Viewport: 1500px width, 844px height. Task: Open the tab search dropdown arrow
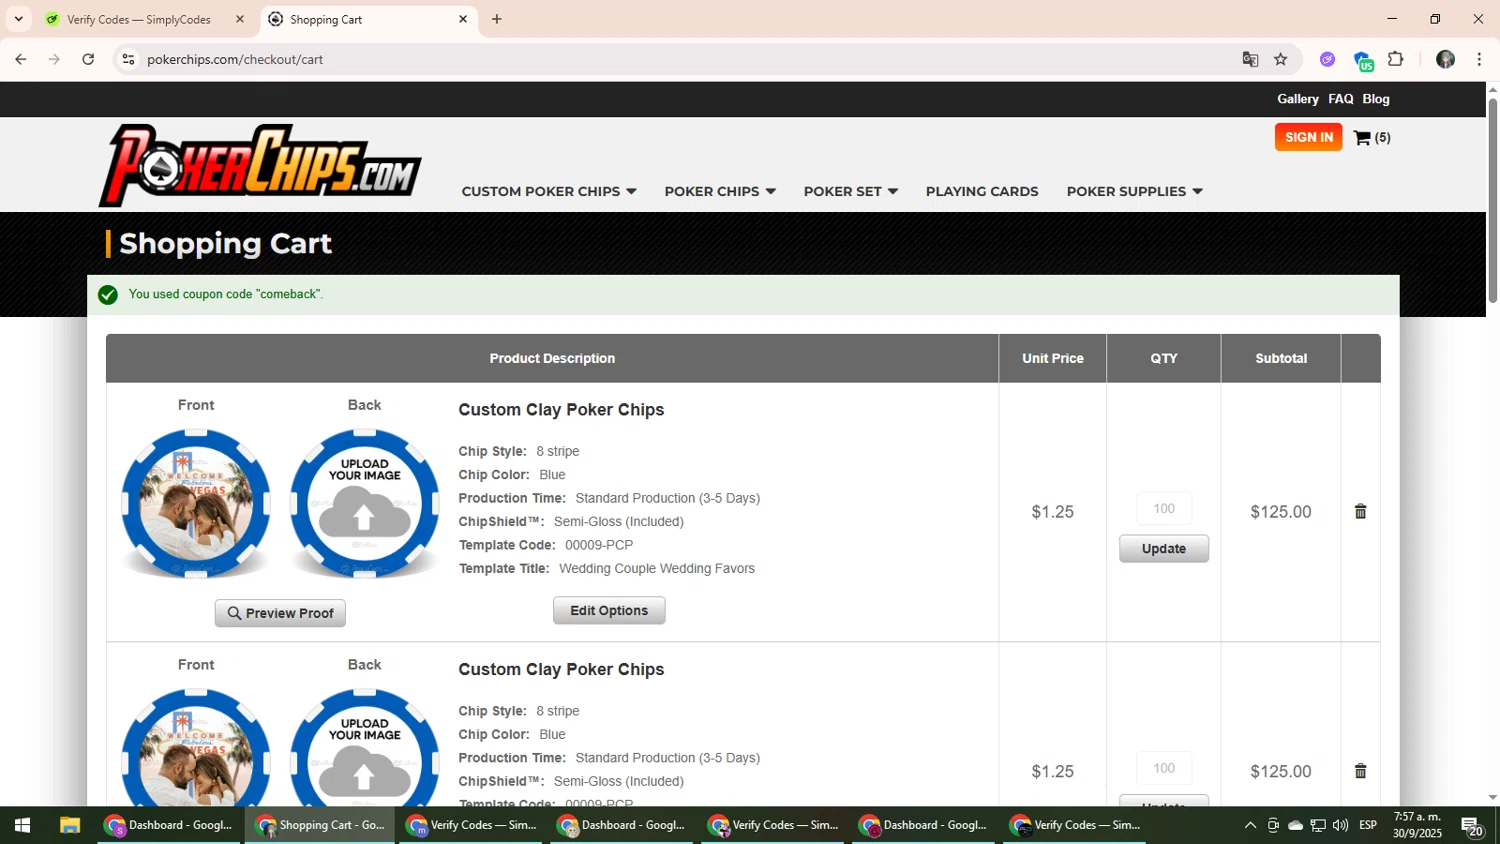coord(18,19)
